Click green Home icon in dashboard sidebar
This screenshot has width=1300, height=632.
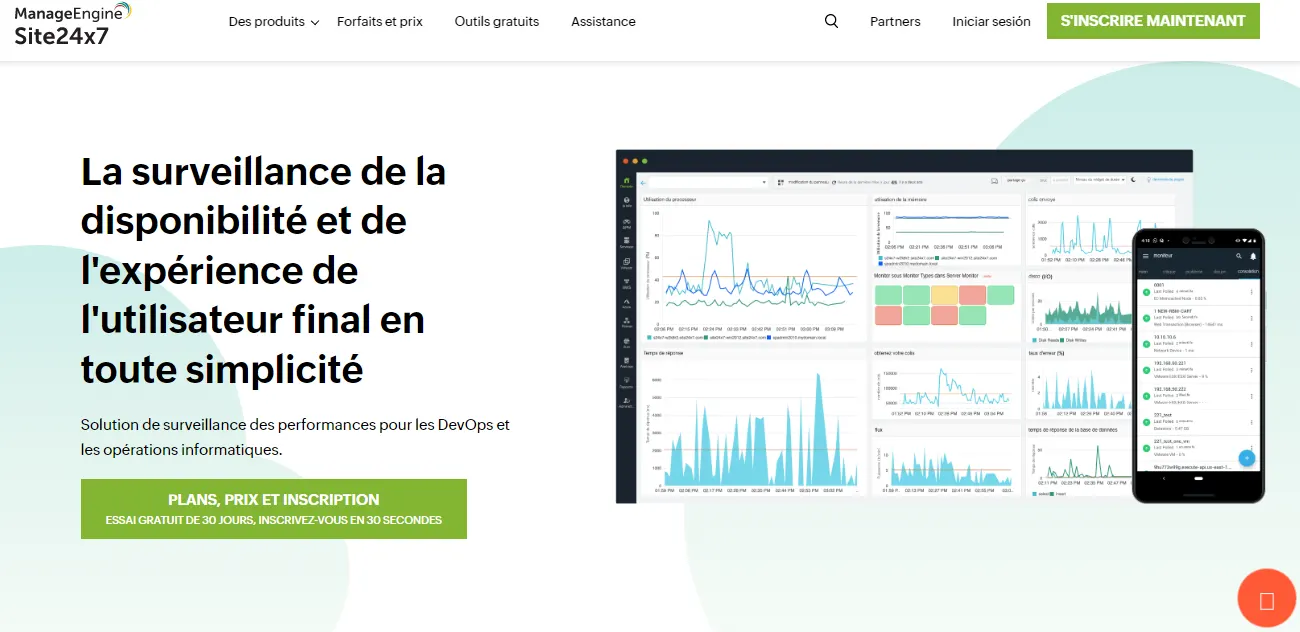pos(626,181)
